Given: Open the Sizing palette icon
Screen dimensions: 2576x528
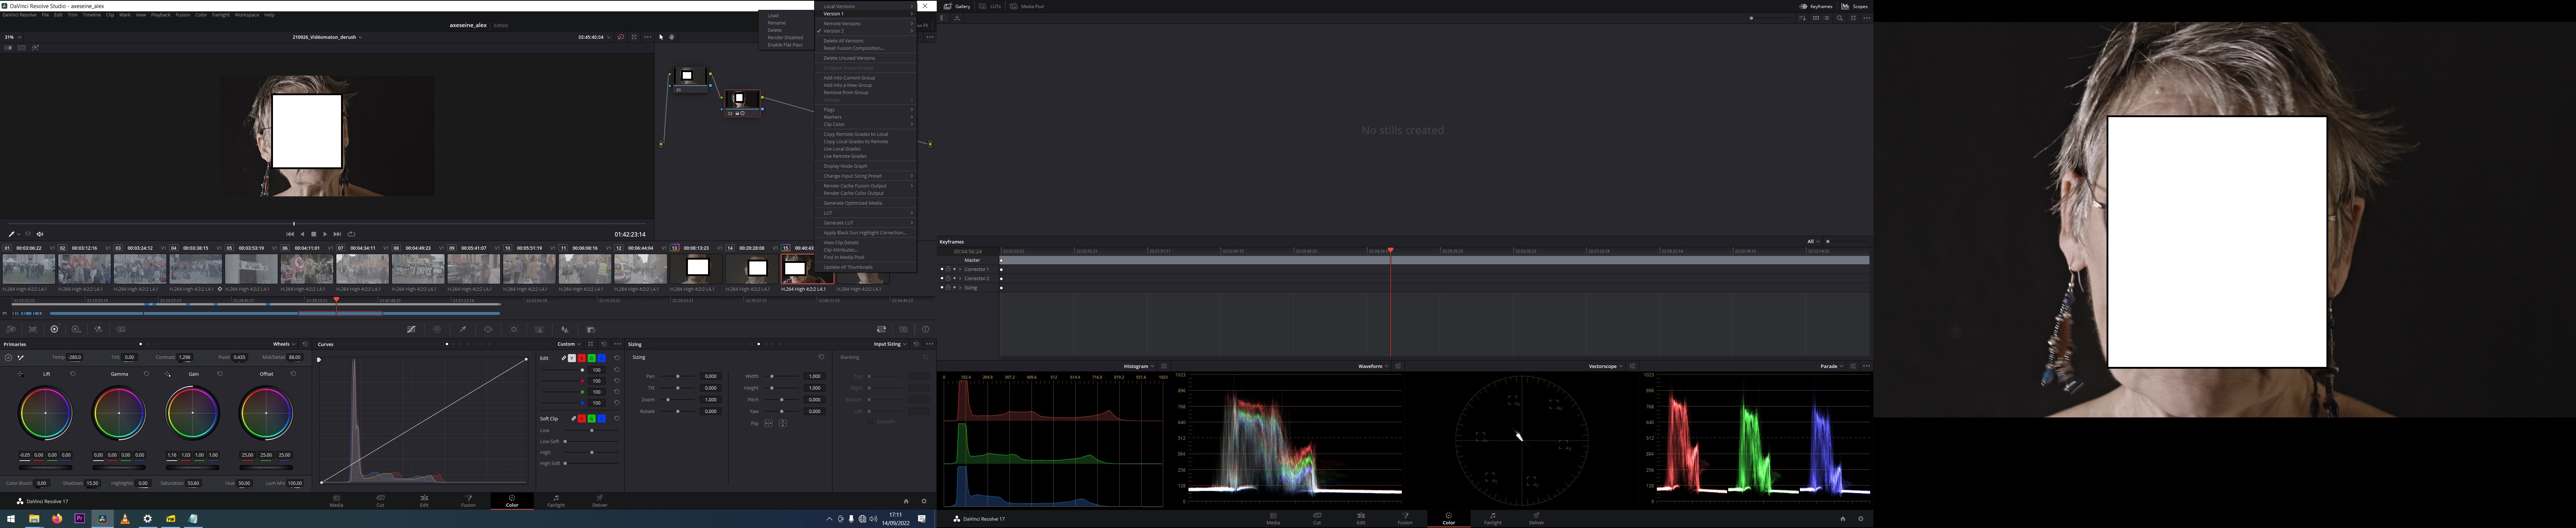Looking at the screenshot, I should [881, 329].
